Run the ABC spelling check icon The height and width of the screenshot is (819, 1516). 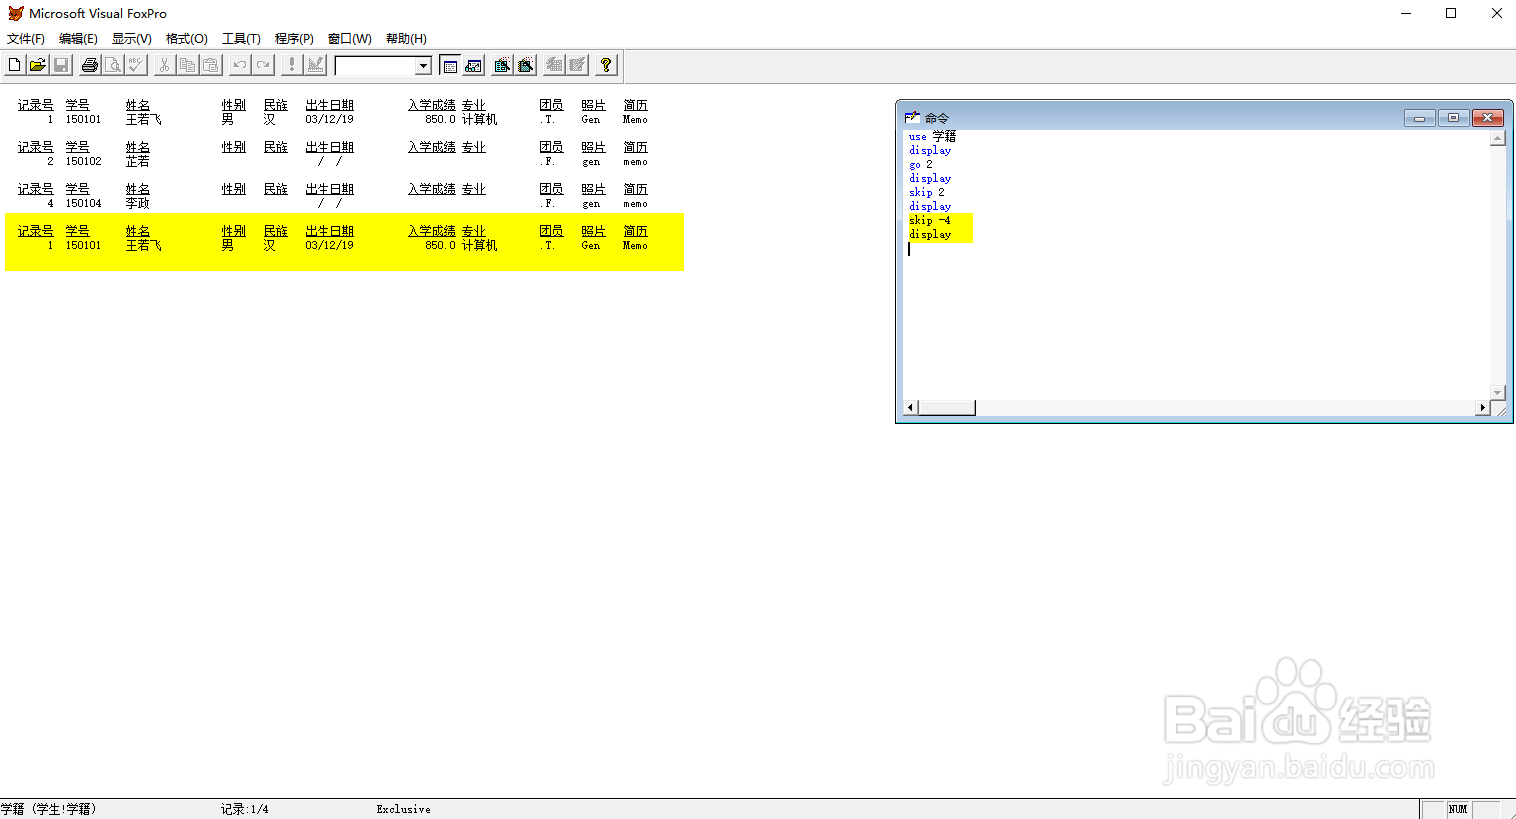(x=136, y=65)
